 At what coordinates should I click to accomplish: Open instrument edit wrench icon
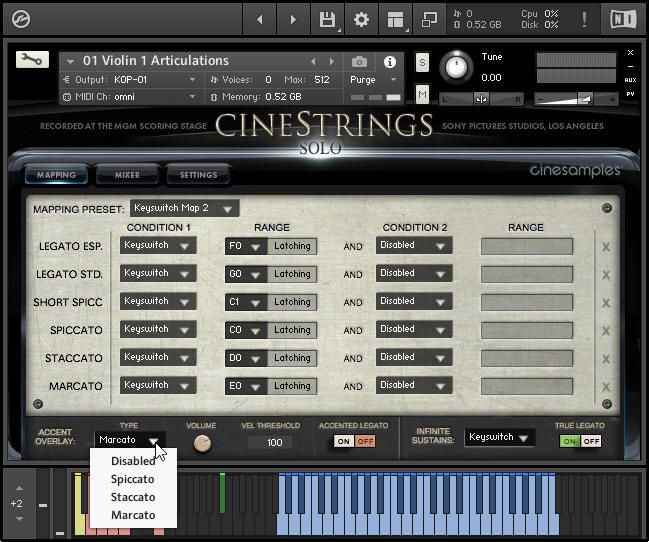click(32, 60)
